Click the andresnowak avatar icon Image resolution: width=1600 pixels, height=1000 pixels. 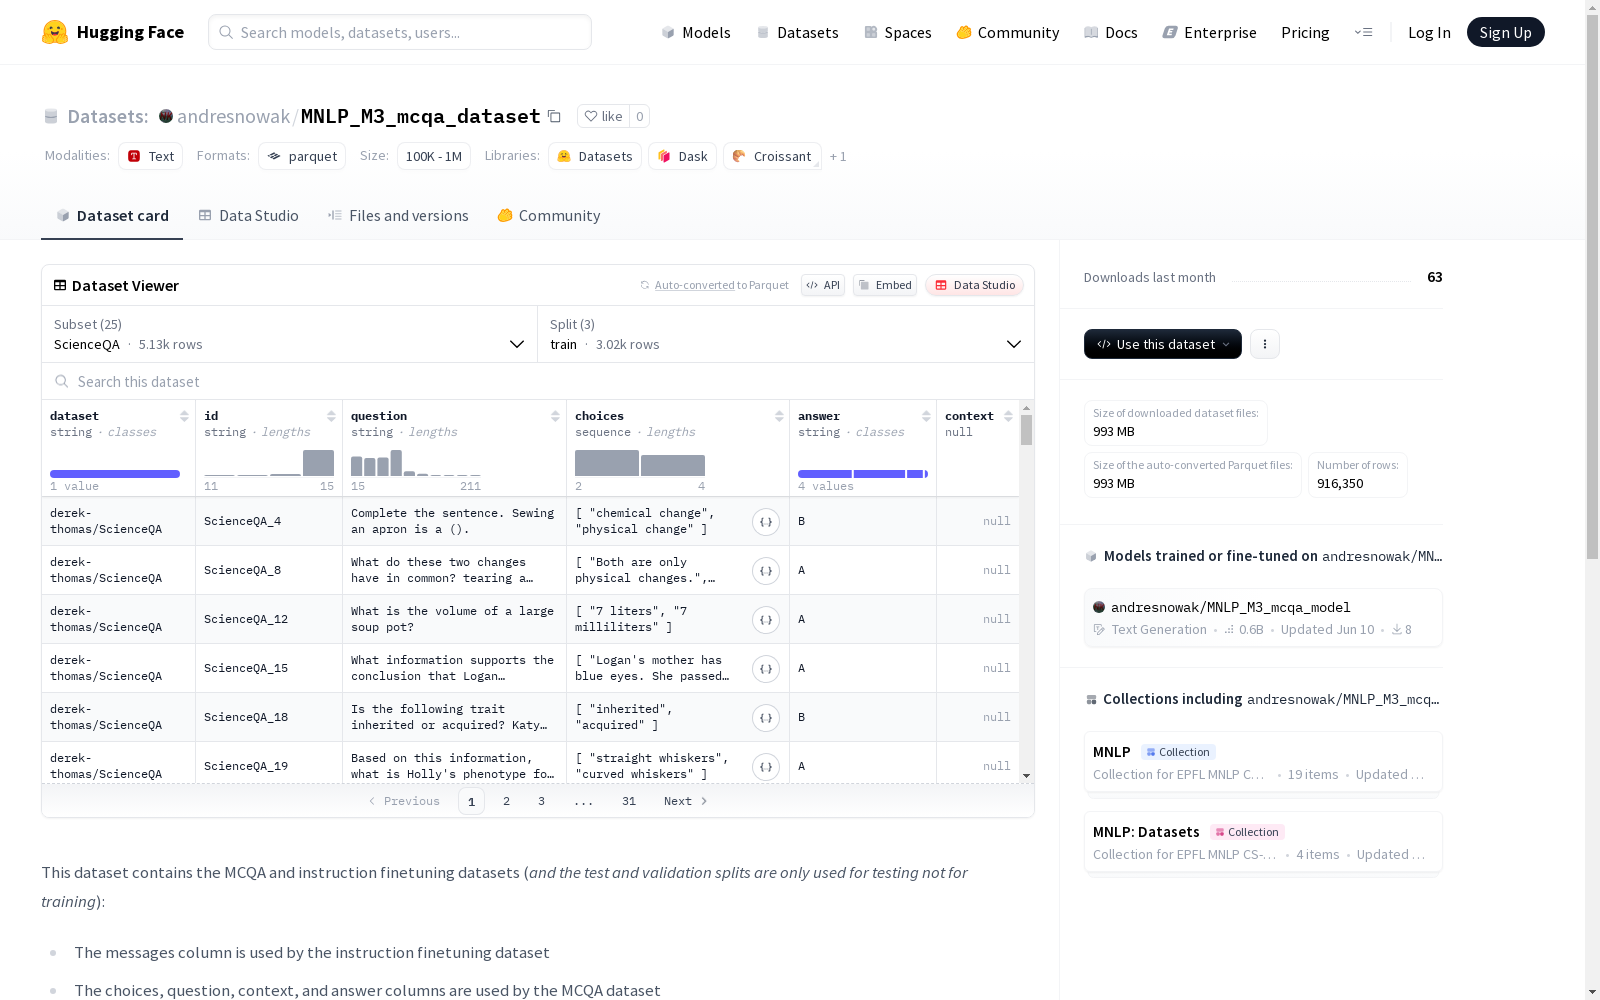coord(166,116)
